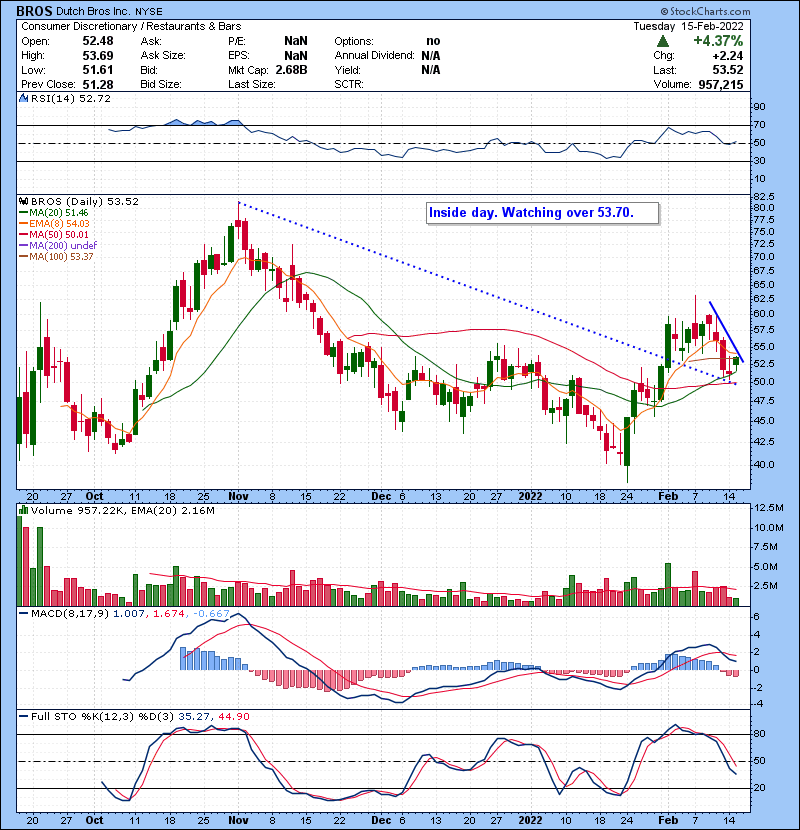The height and width of the screenshot is (830, 800).
Task: Click the 82.5 price scale label
Action: (763, 197)
